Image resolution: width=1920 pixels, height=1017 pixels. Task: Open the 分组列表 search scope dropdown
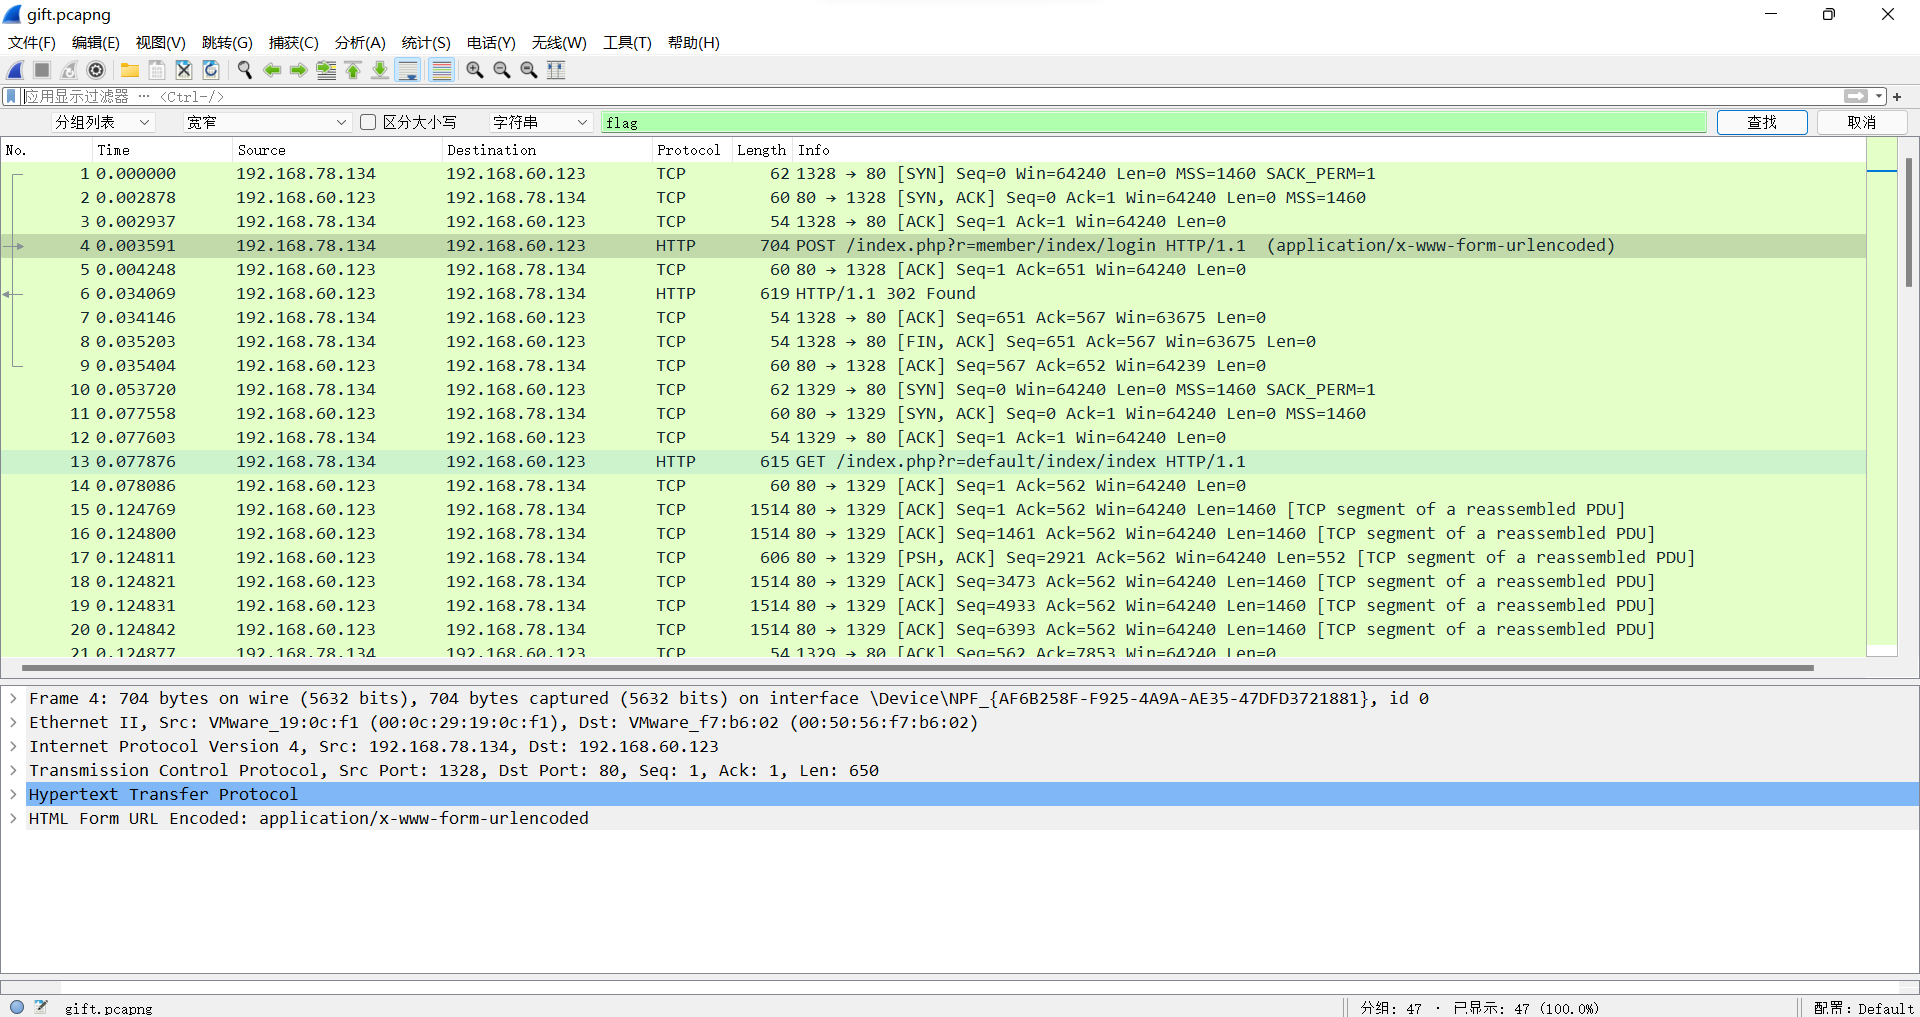102,122
